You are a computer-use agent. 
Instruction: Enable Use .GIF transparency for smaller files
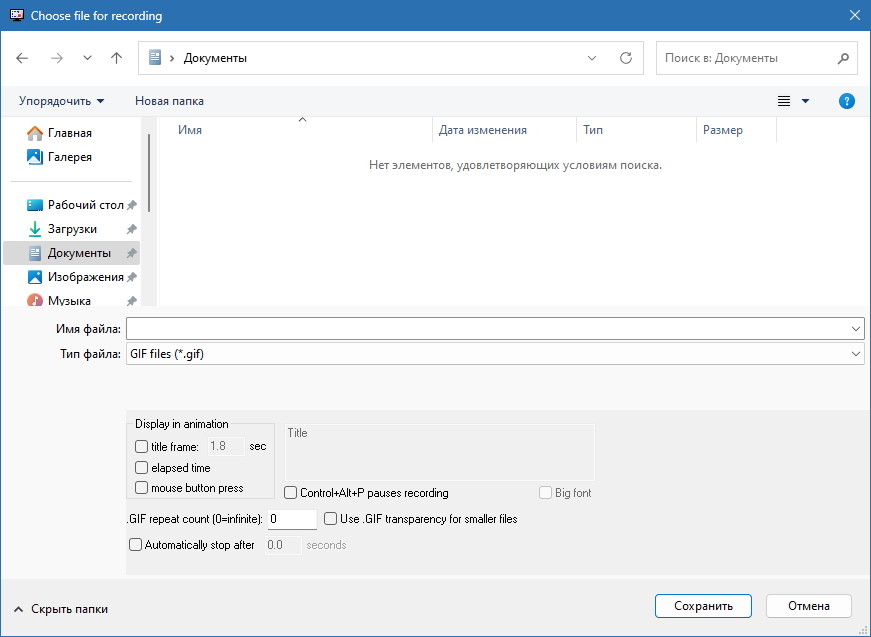(x=330, y=519)
